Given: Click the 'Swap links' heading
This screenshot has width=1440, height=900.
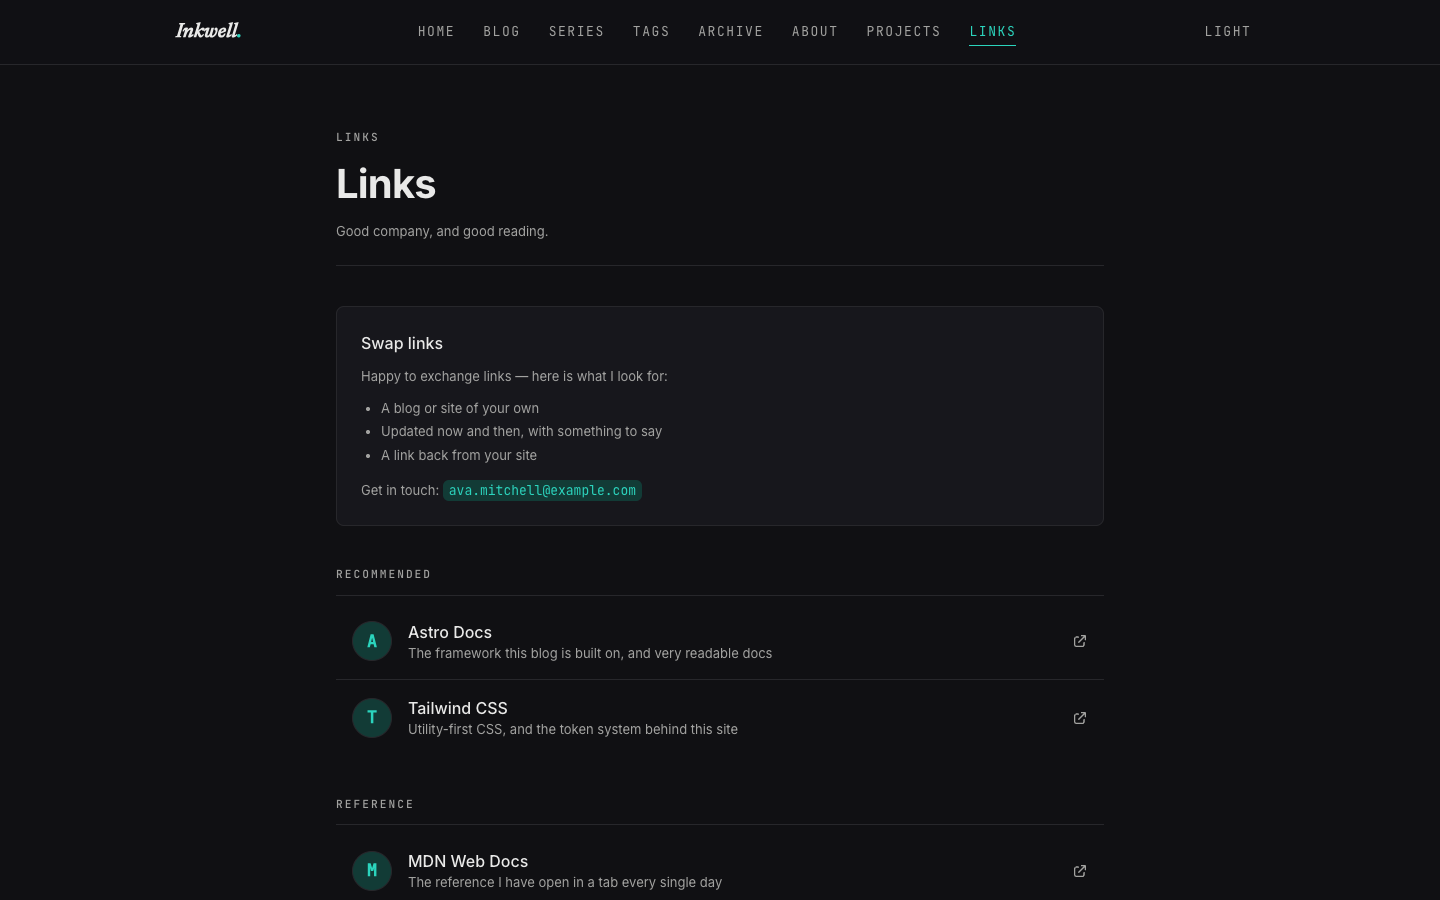Looking at the screenshot, I should (402, 343).
